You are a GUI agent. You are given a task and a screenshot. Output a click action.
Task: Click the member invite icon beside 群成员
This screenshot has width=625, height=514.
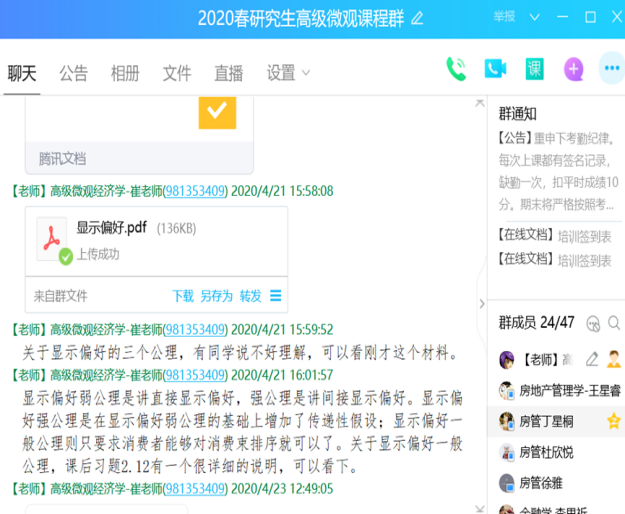593,323
